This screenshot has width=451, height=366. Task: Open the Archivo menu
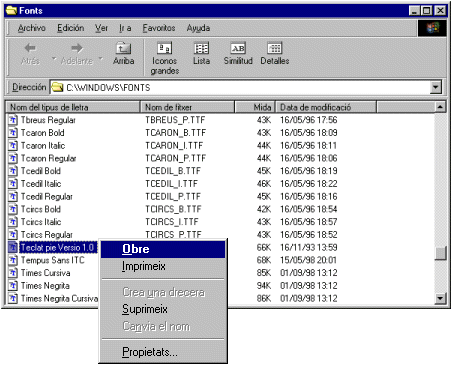(x=32, y=28)
